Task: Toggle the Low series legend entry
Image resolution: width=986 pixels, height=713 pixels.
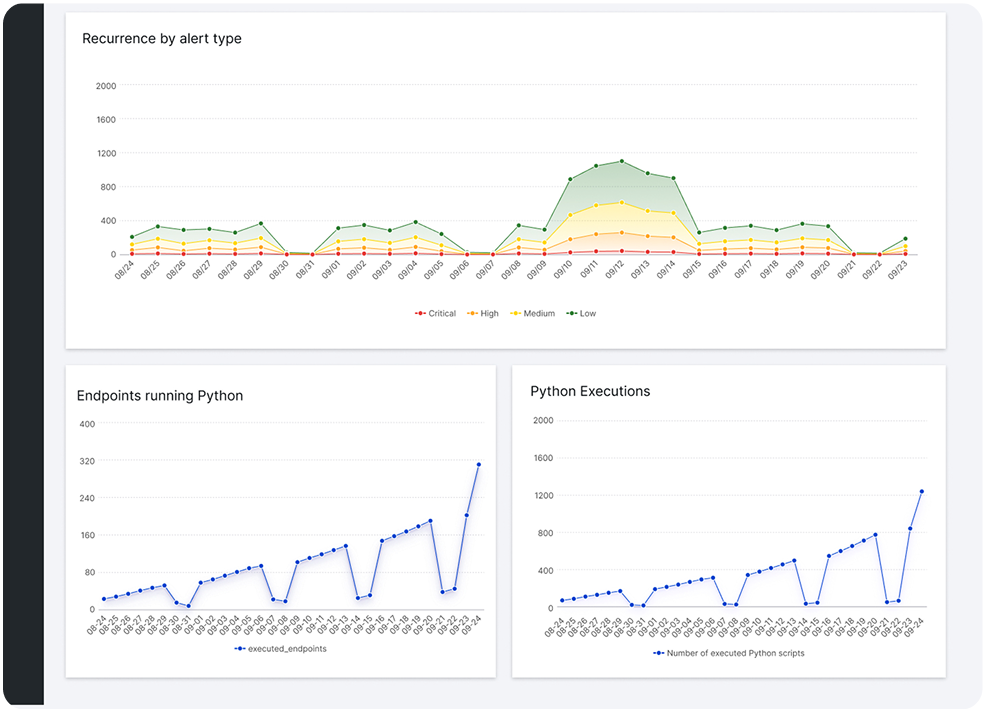Action: (581, 313)
